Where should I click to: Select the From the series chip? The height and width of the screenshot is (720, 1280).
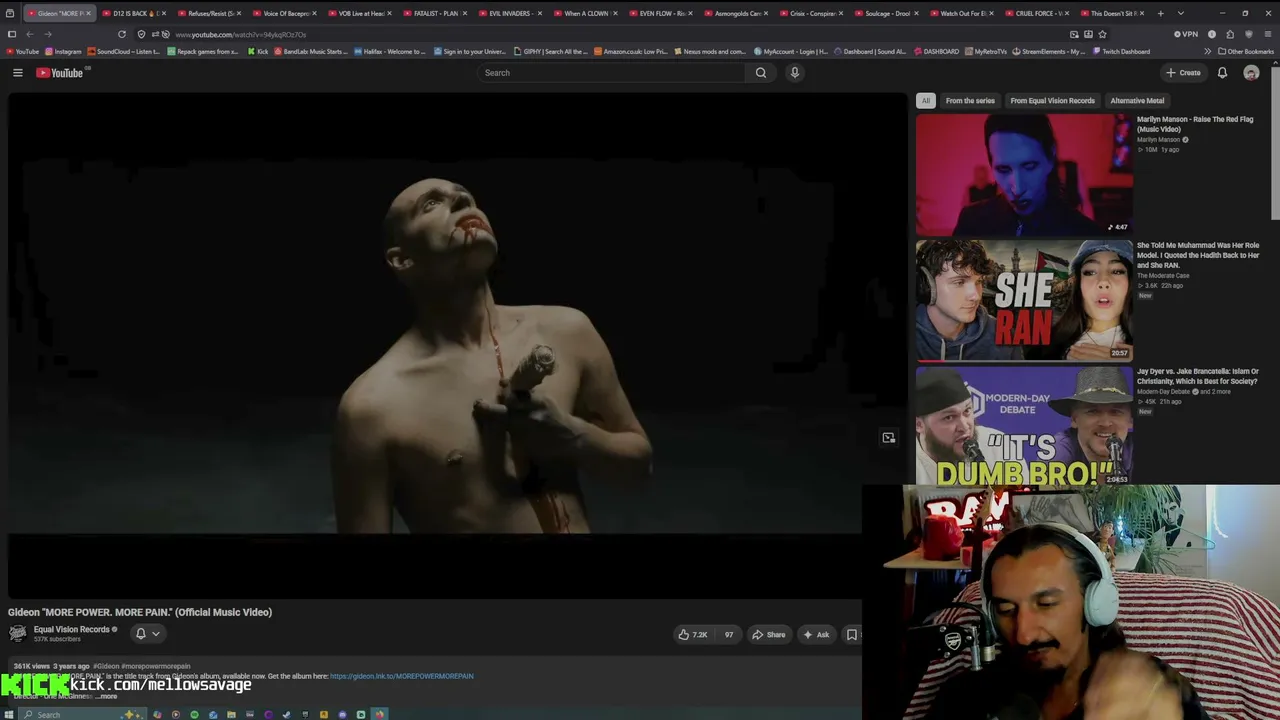[970, 101]
